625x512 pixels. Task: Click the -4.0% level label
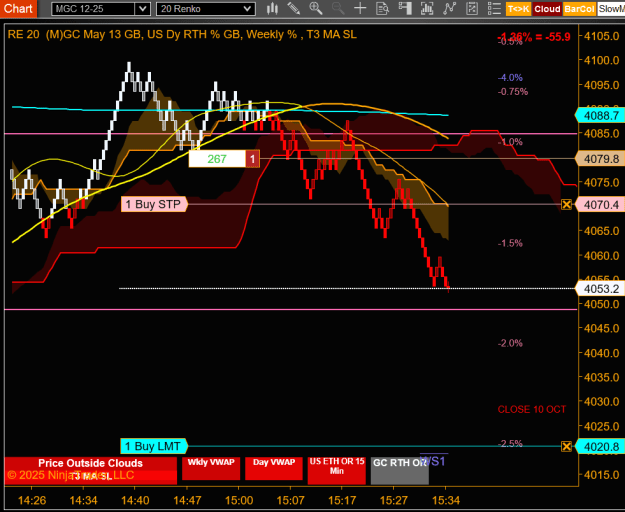click(510, 78)
